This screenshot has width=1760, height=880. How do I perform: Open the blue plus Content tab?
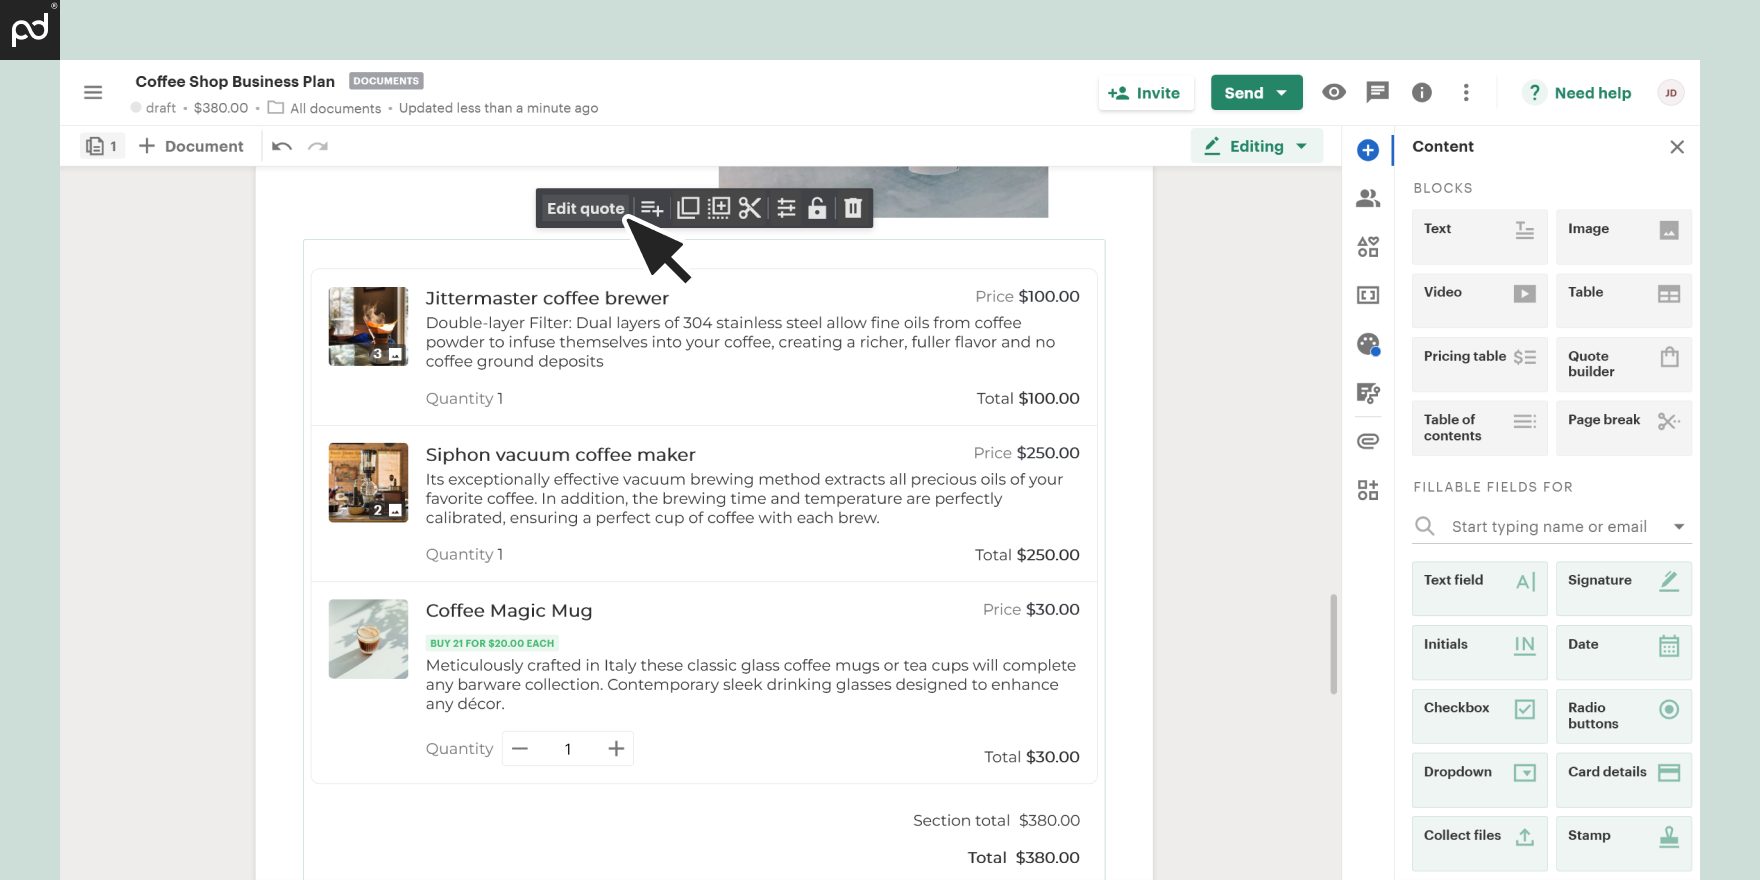(1368, 150)
